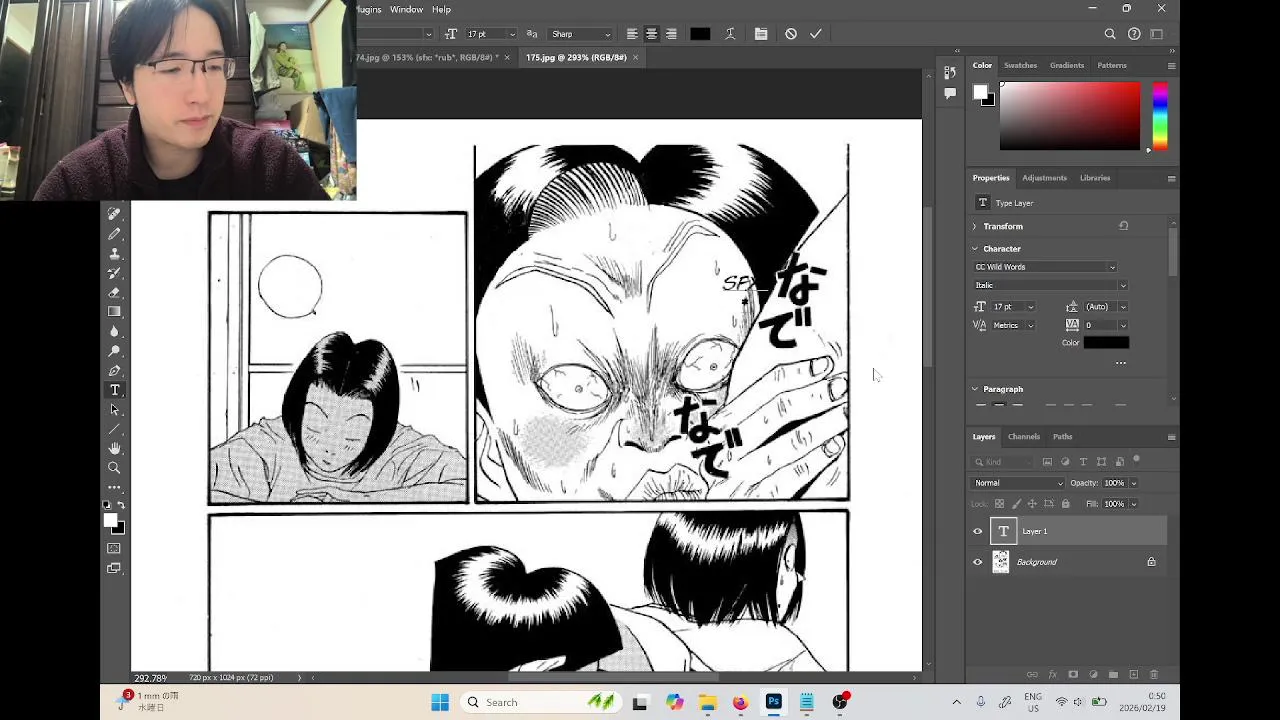Open layer Fill dropdown arrow

click(x=1133, y=504)
